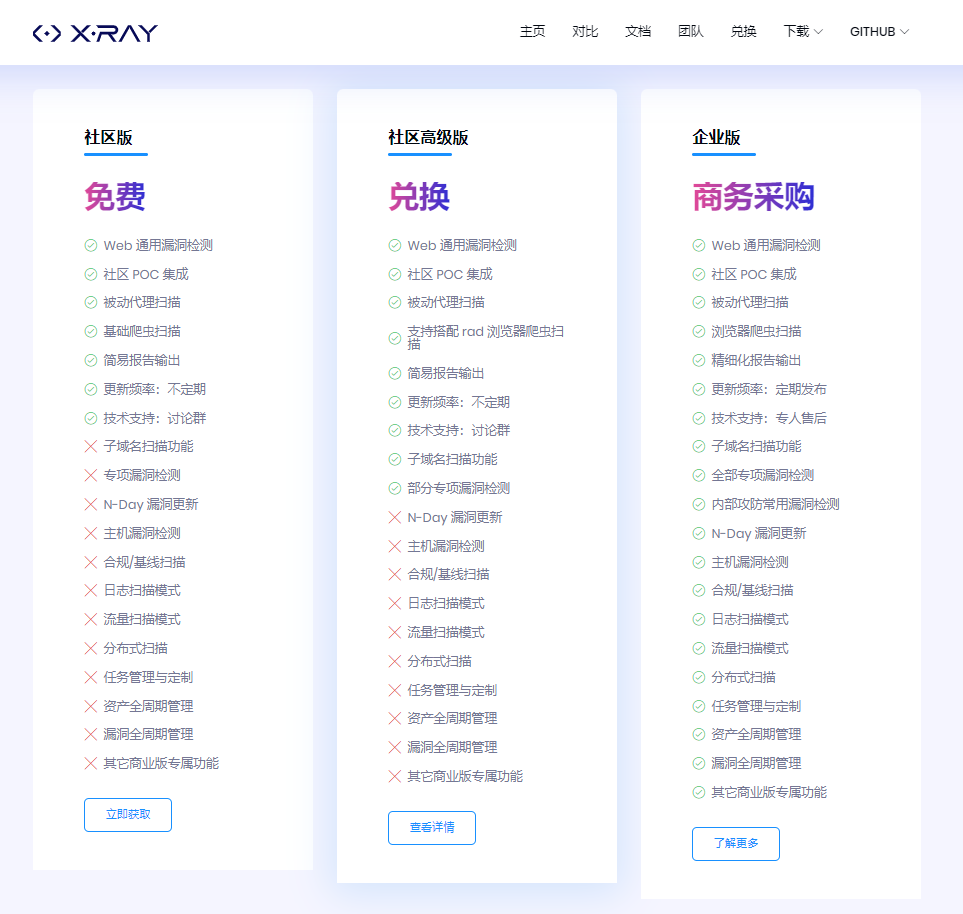Click the 基础爬虫扫描 feature text
963x914 pixels.
142,332
